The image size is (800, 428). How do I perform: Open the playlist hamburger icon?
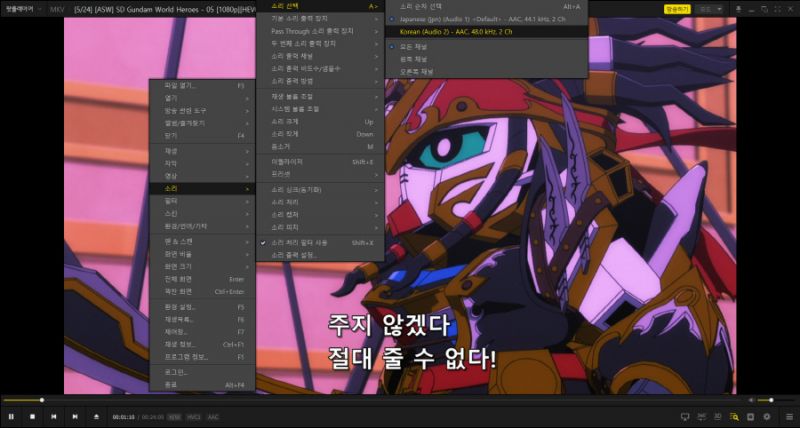coord(789,416)
